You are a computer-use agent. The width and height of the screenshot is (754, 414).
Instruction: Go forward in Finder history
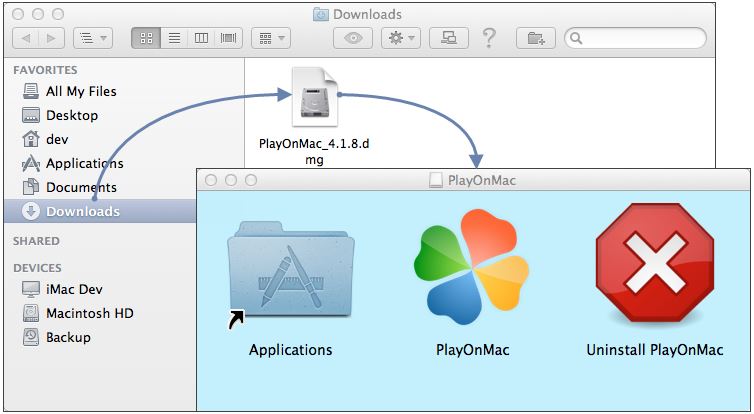(x=51, y=38)
